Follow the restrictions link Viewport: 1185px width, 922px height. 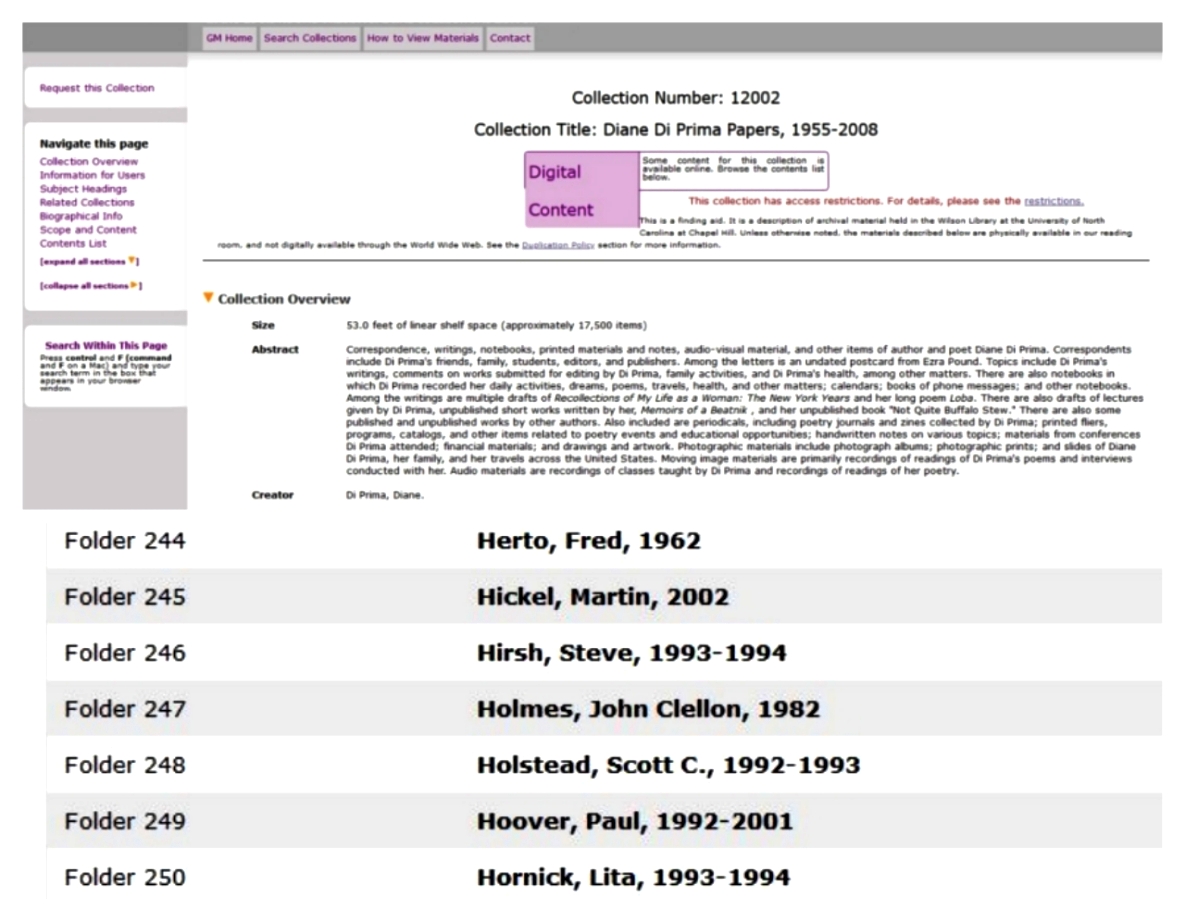coord(1053,201)
